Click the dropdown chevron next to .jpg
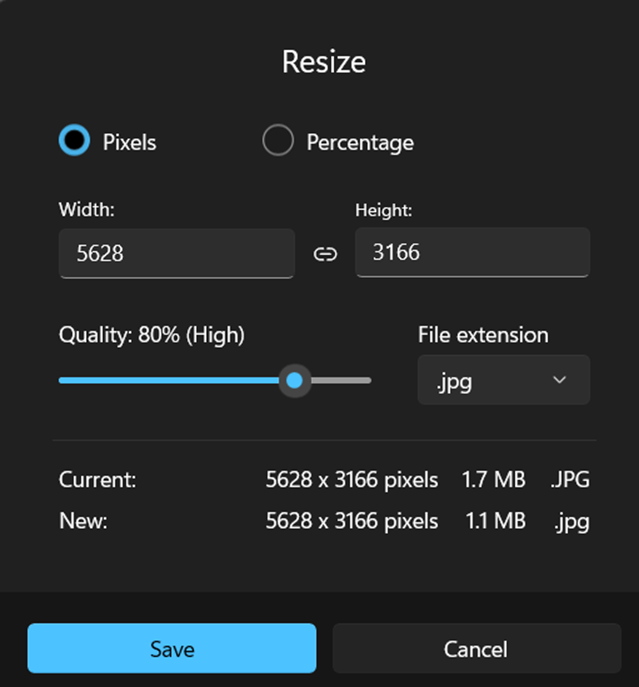This screenshot has width=639, height=687. coord(560,380)
